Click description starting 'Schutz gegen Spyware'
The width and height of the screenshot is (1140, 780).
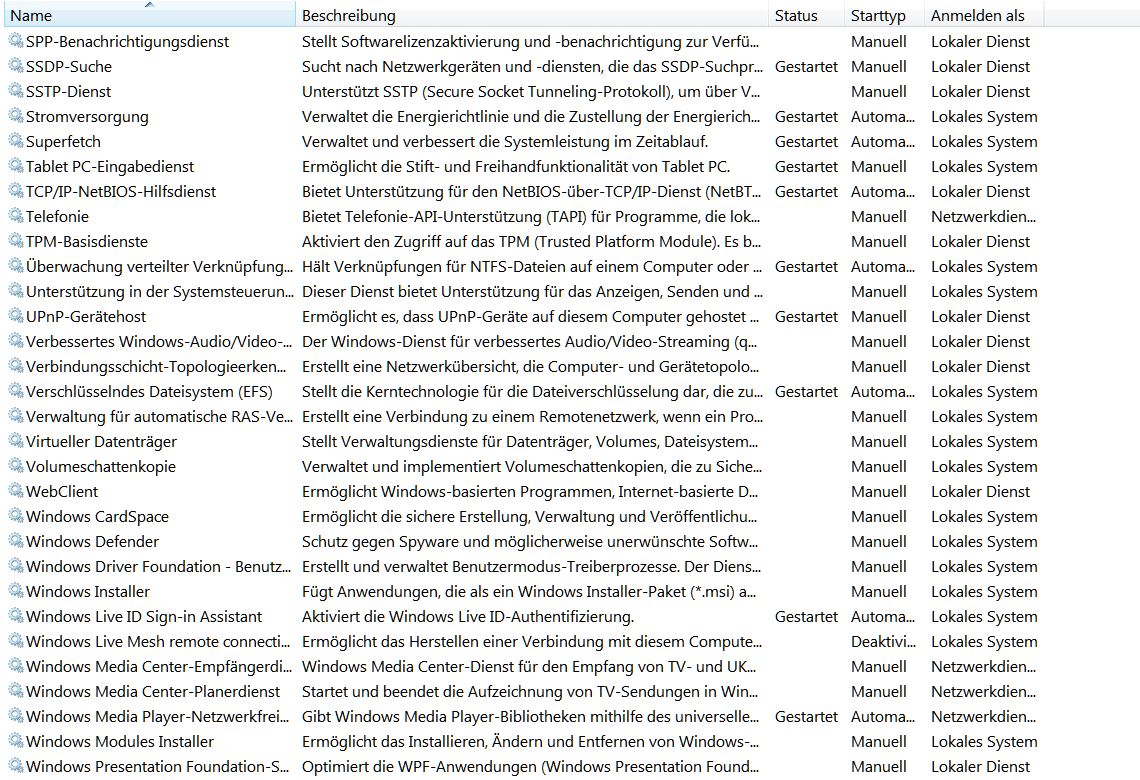tap(530, 542)
